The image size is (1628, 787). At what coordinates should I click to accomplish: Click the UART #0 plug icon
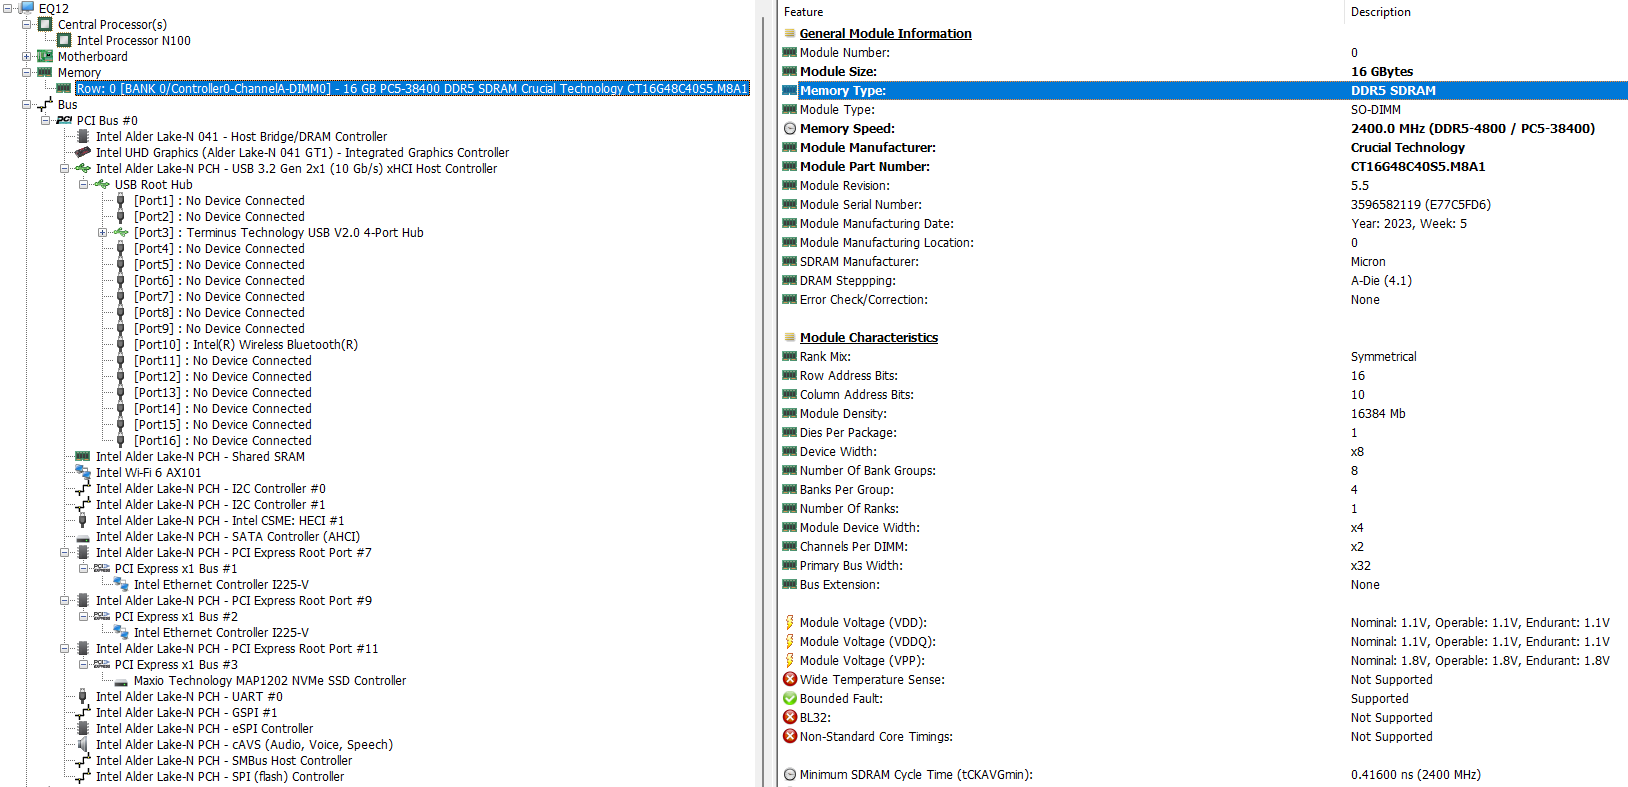tap(83, 696)
